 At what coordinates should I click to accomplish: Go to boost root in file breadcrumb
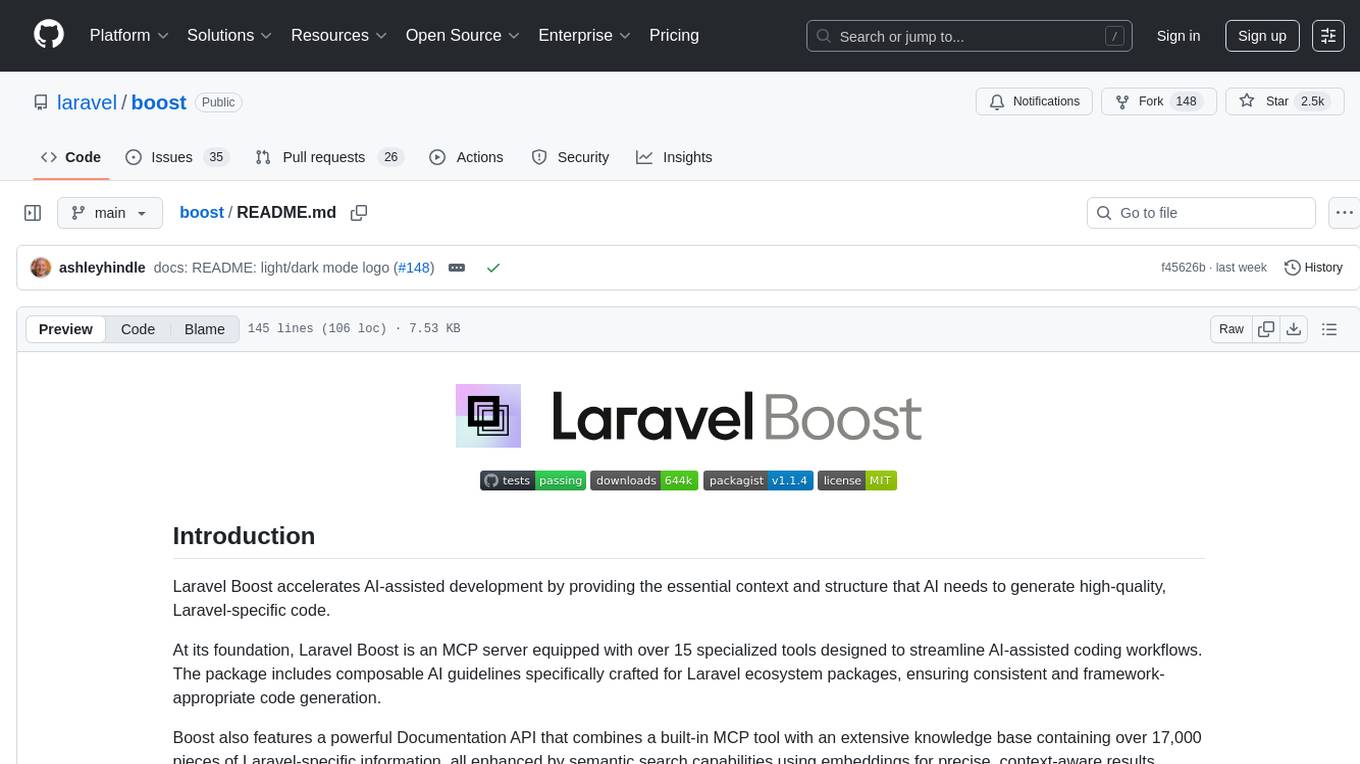pos(202,212)
